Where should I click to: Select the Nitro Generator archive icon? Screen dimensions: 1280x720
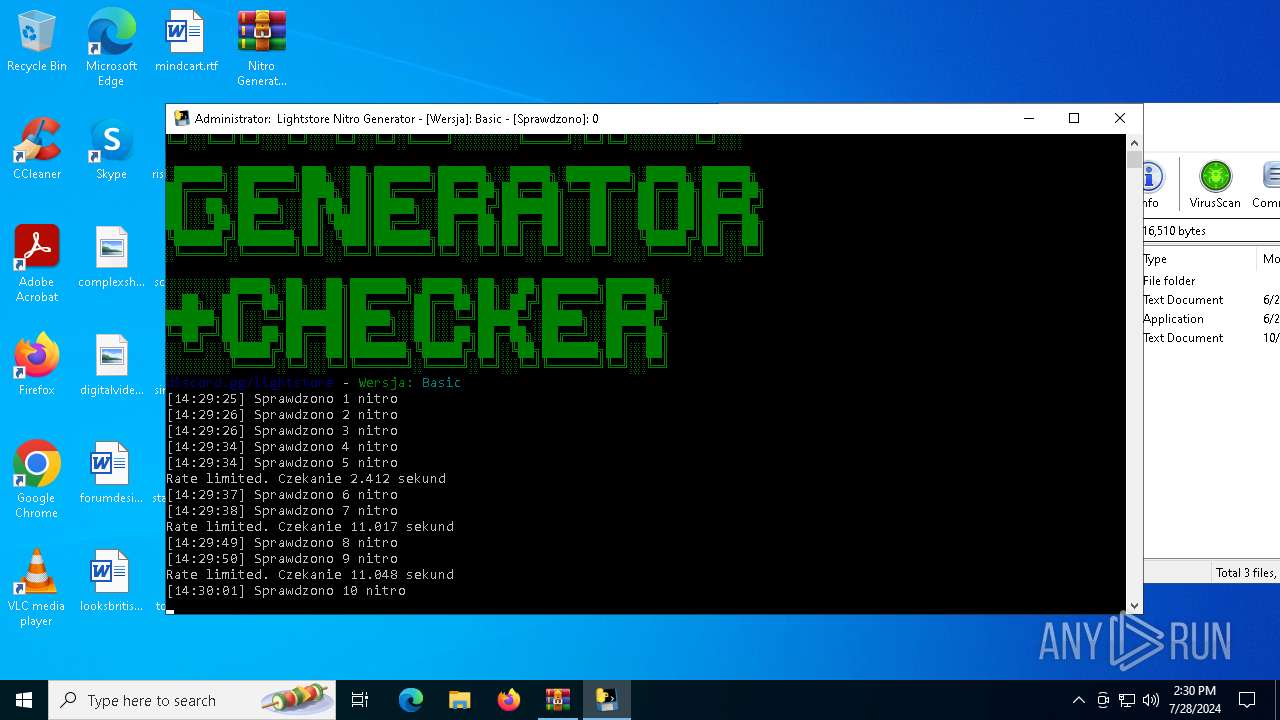click(262, 47)
